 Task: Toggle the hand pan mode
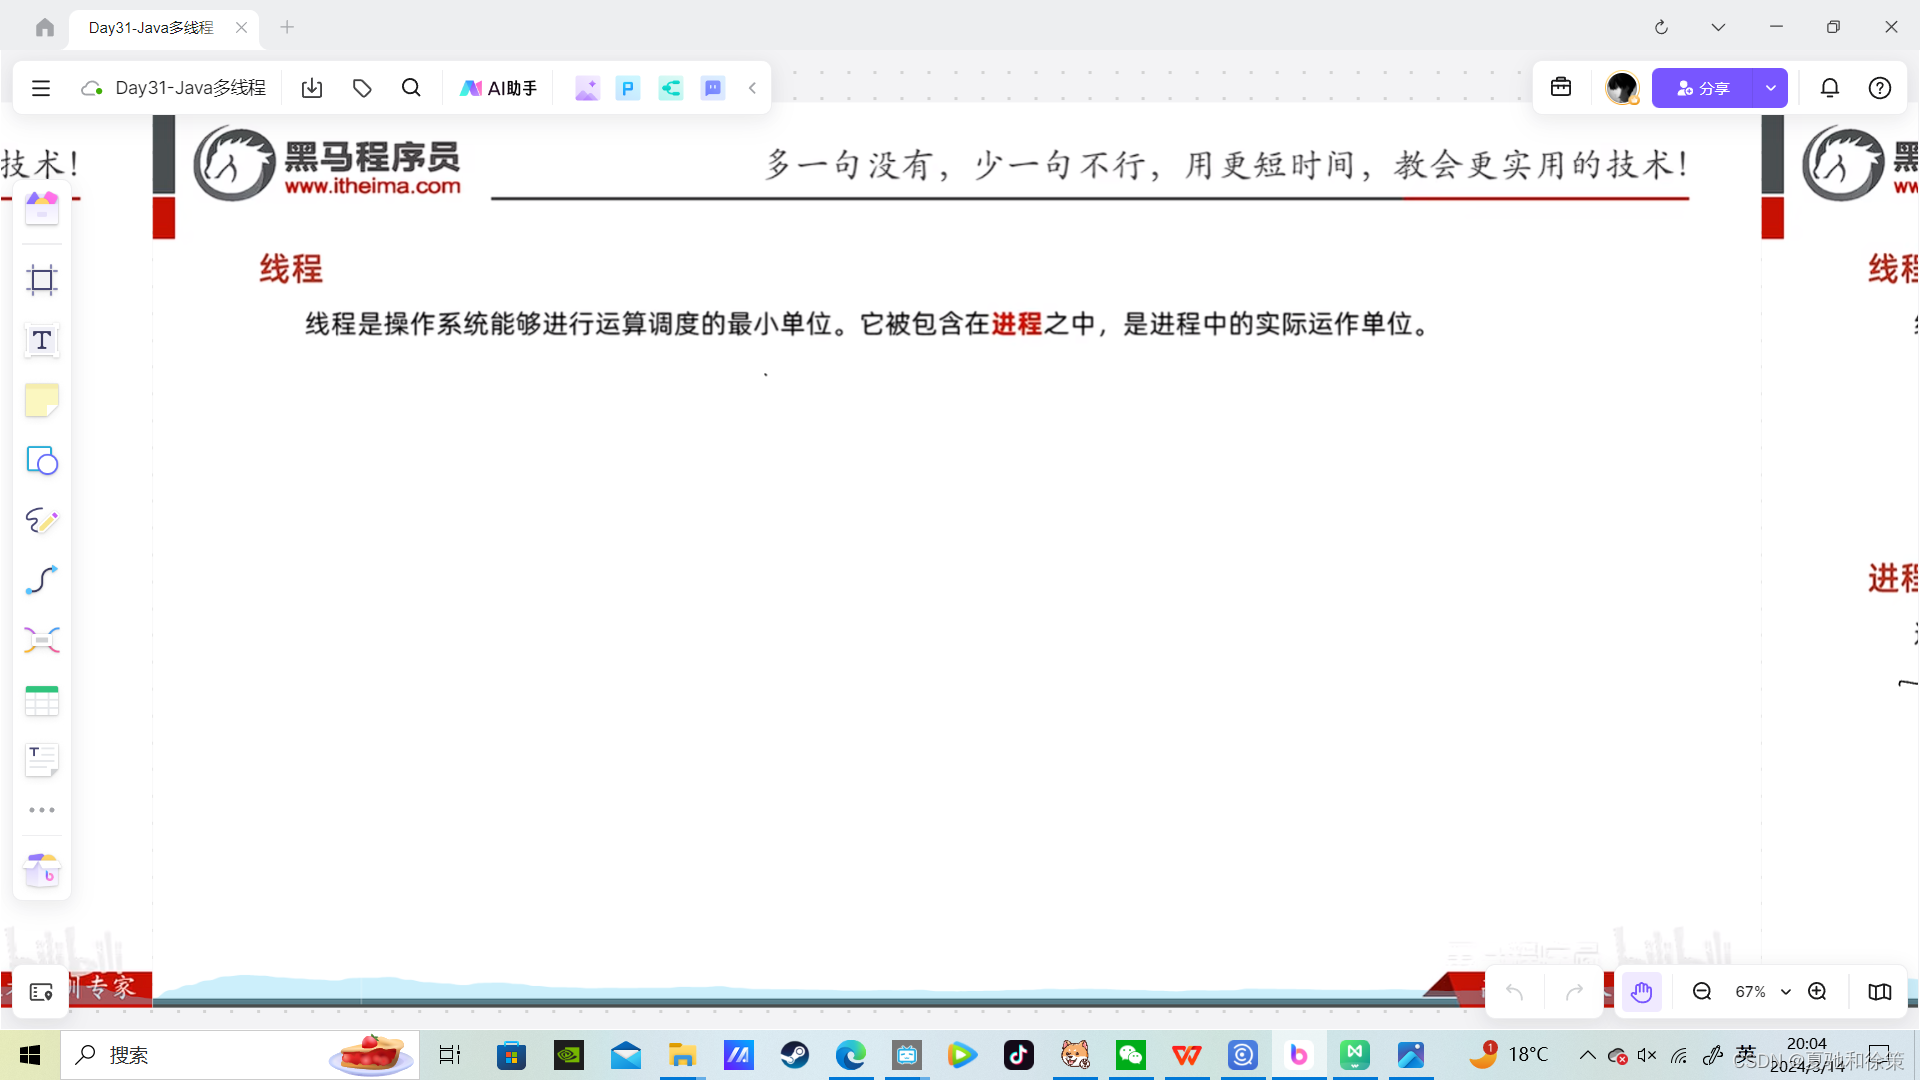1641,992
